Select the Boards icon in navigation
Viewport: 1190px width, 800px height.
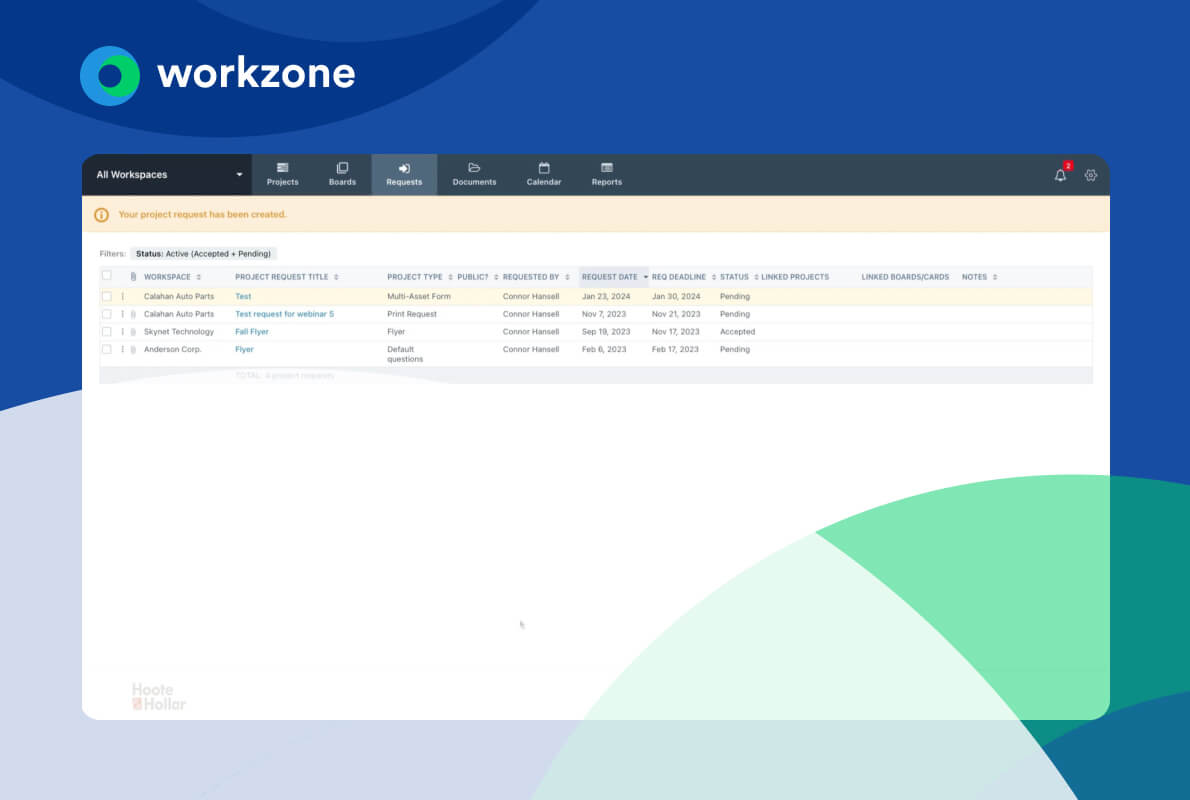(x=342, y=168)
